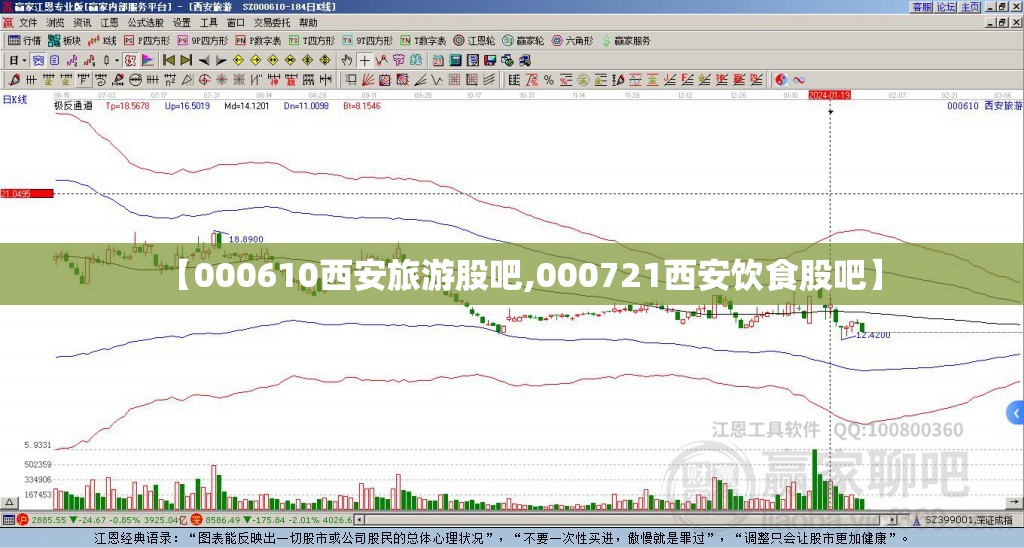Image resolution: width=1024 pixels, height=548 pixels.
Task: Click the 沪 index status icon
Action: (23, 520)
